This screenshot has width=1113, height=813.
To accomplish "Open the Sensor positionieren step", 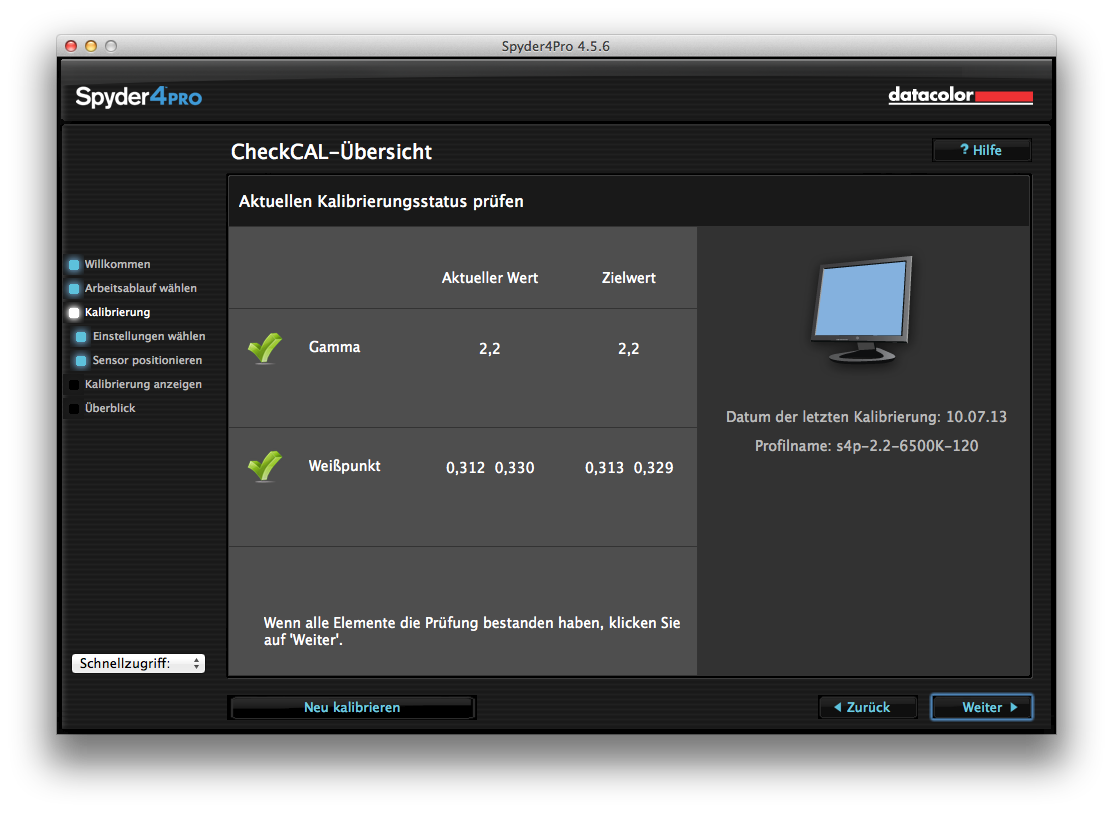I will pyautogui.click(x=147, y=360).
